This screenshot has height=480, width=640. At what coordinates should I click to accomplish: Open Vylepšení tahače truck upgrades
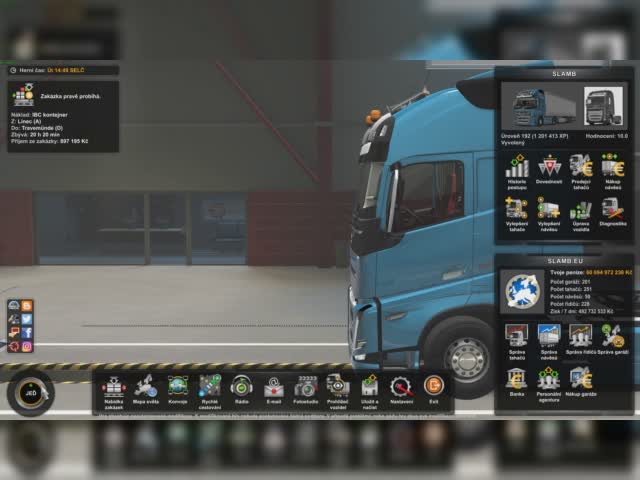pyautogui.click(x=517, y=214)
